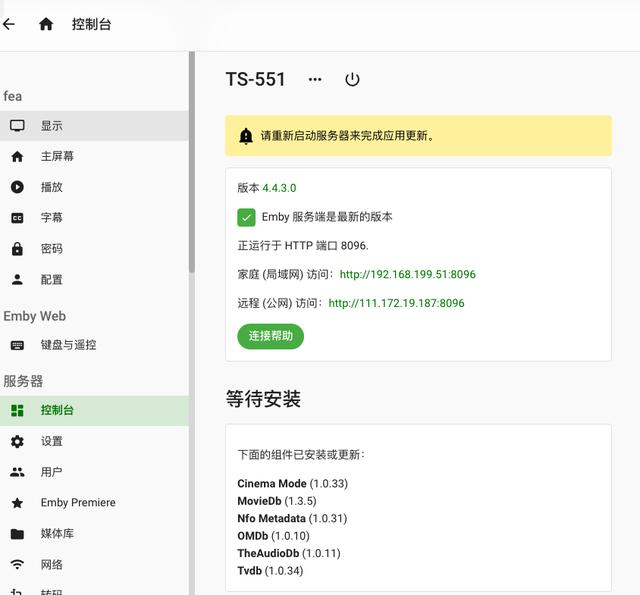Click the bell icon in restart notice
This screenshot has height=595, width=640.
246,136
